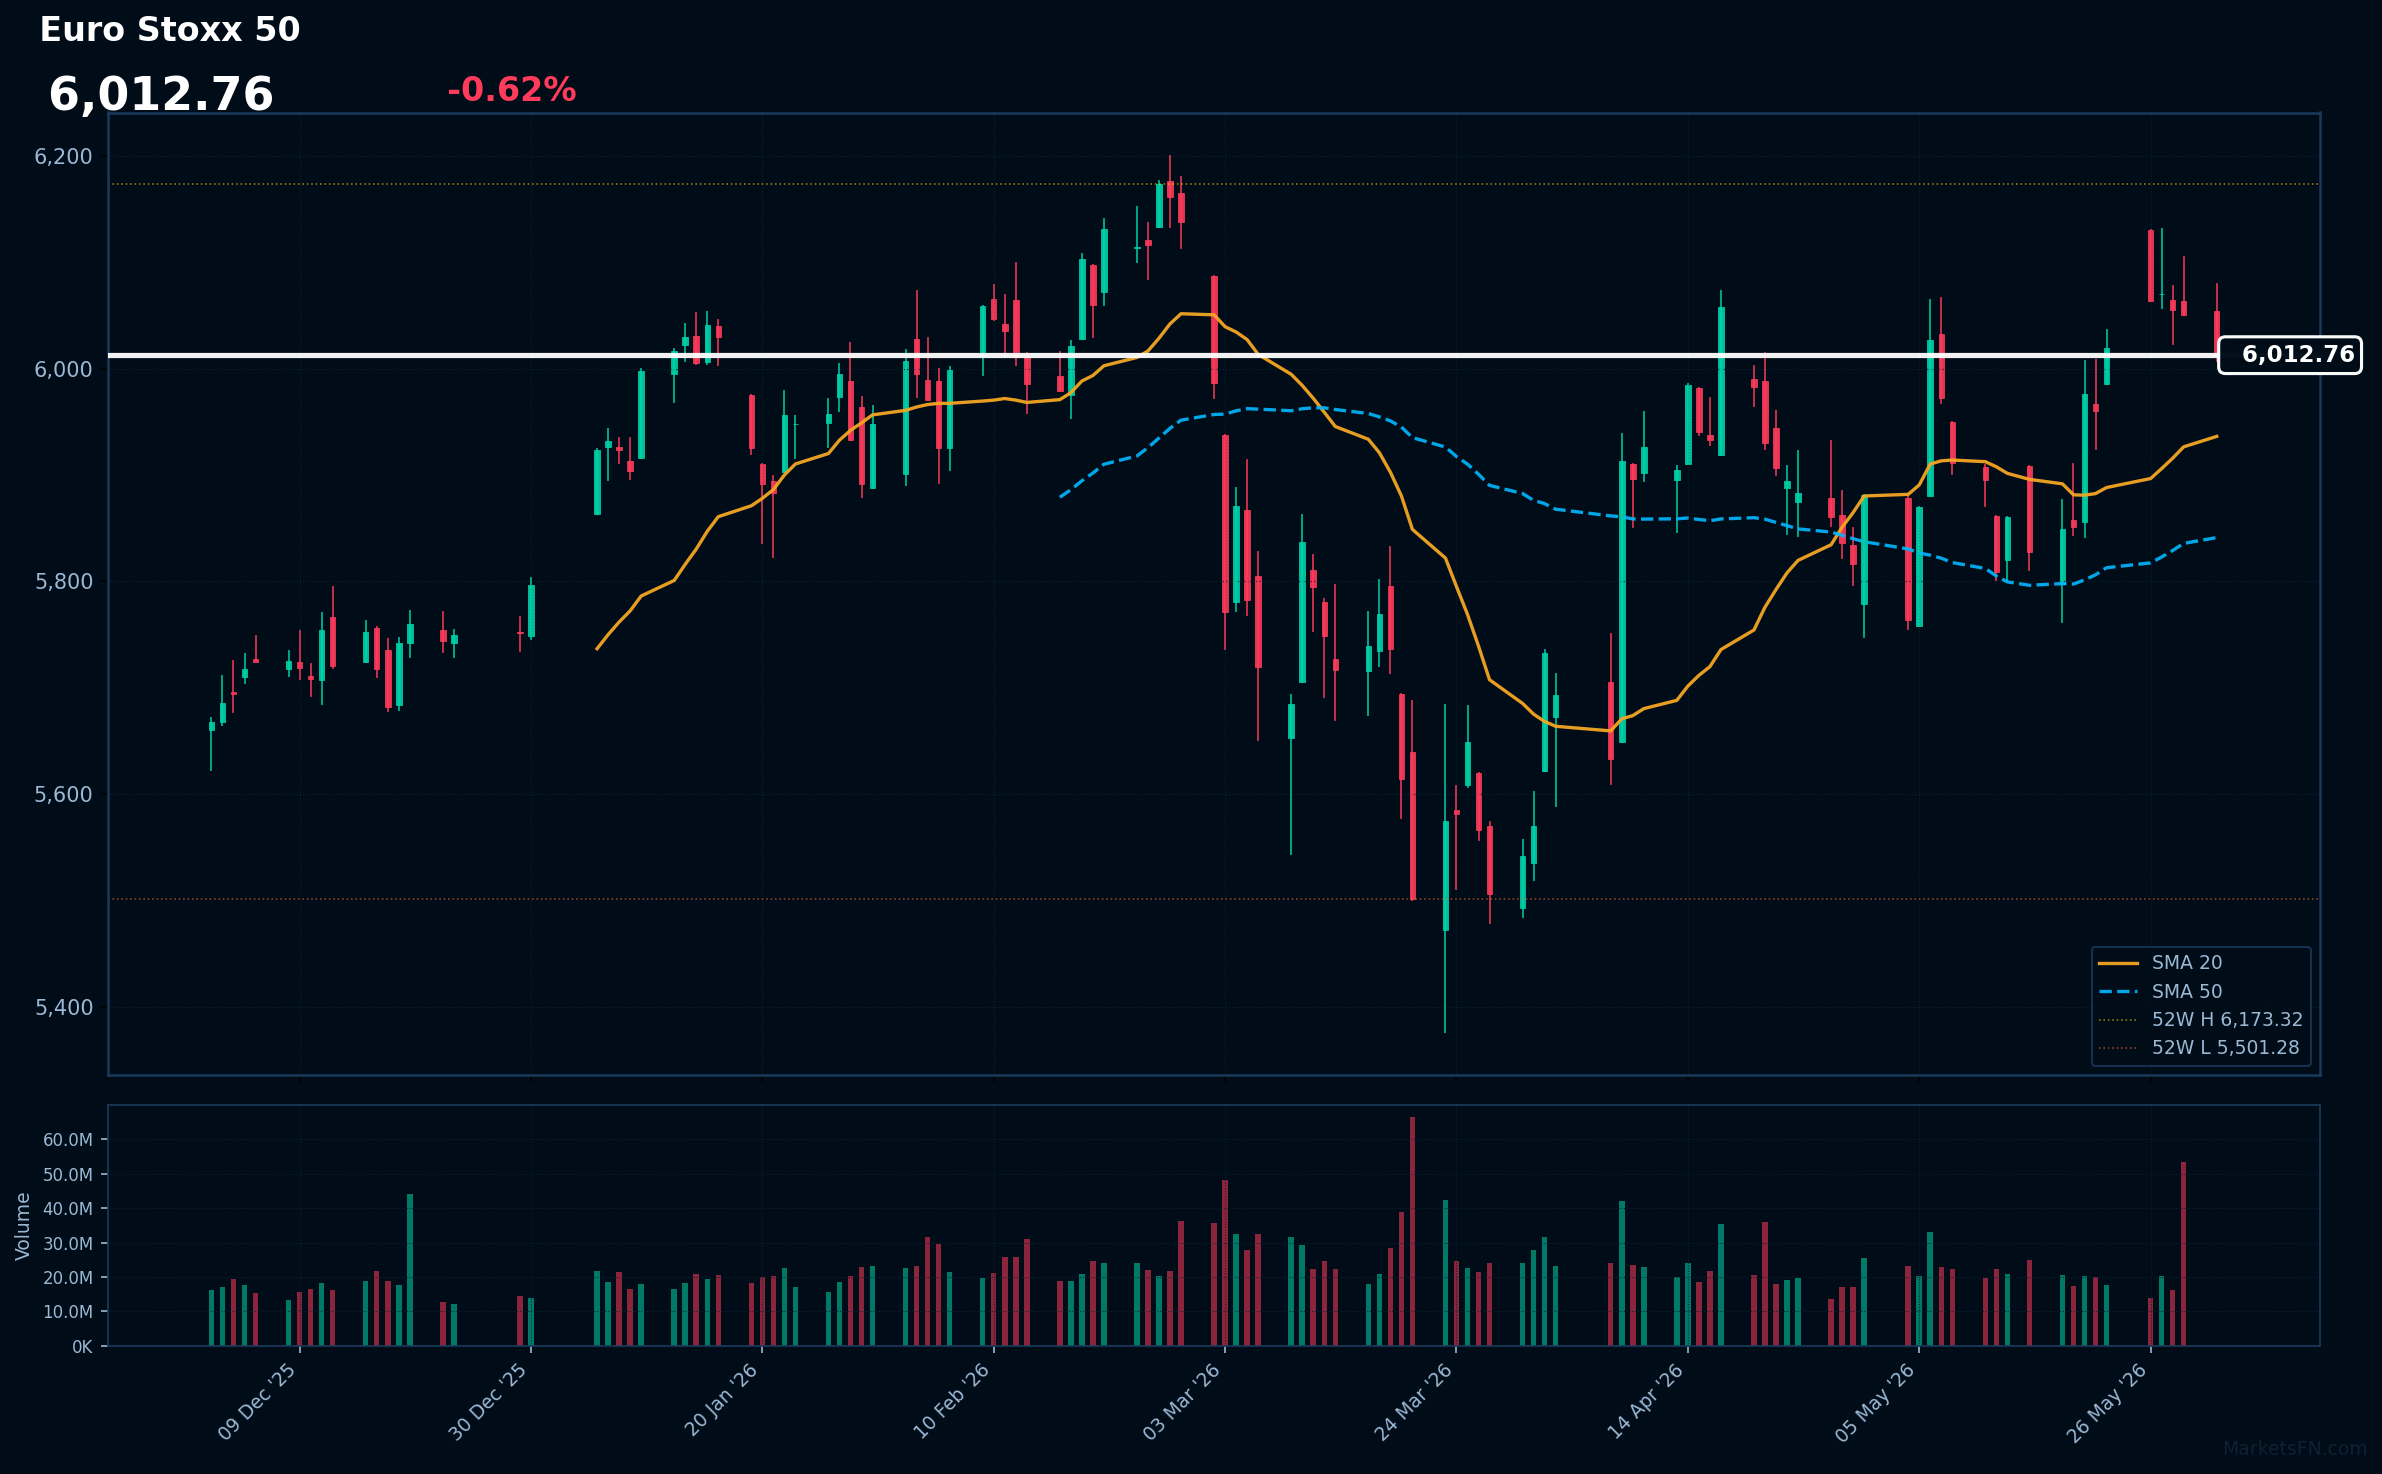The image size is (2382, 1474).
Task: Click the 05 May '26 date label
Action: pos(1875,1402)
